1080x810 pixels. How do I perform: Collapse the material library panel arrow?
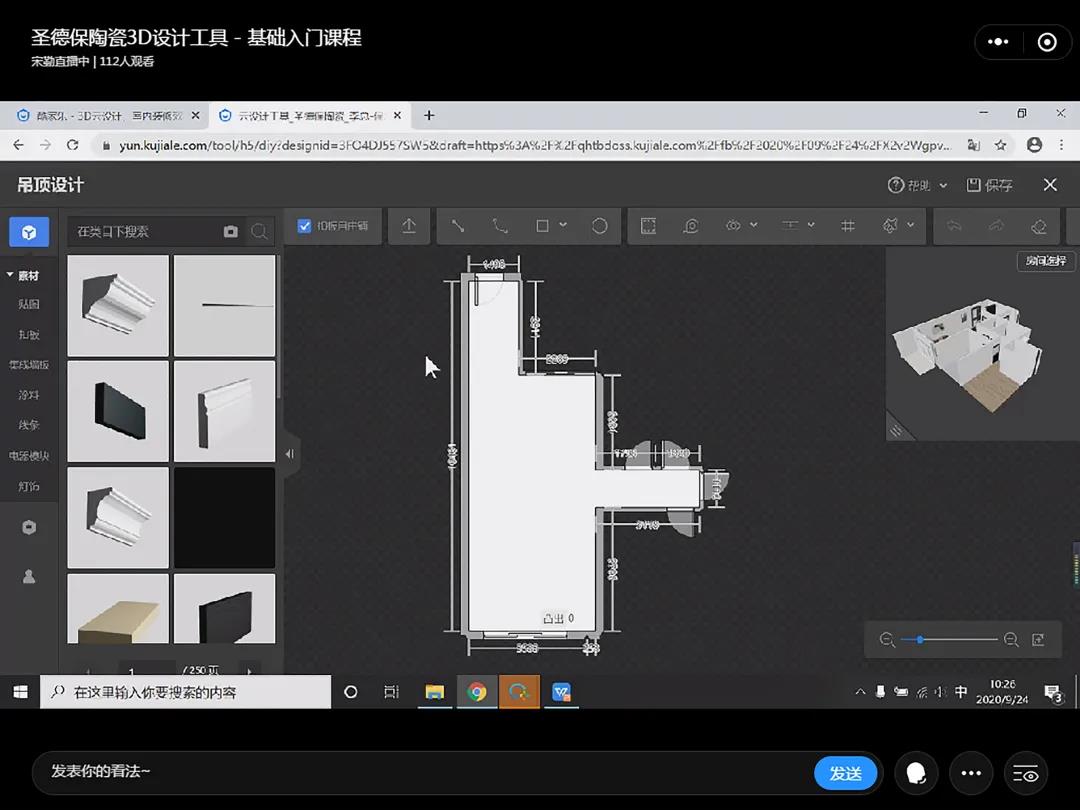tap(289, 453)
